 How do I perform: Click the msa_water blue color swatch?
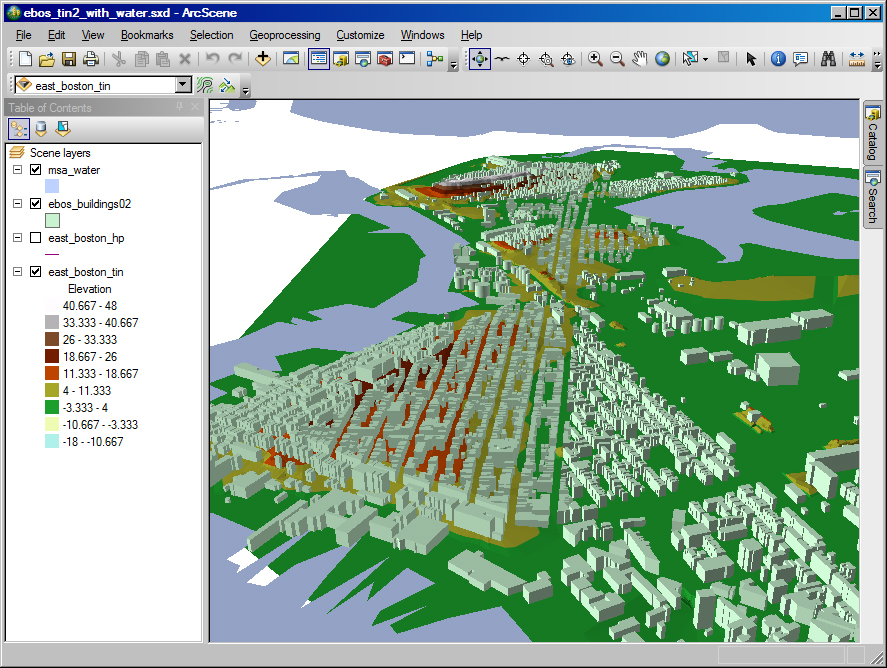click(x=51, y=186)
